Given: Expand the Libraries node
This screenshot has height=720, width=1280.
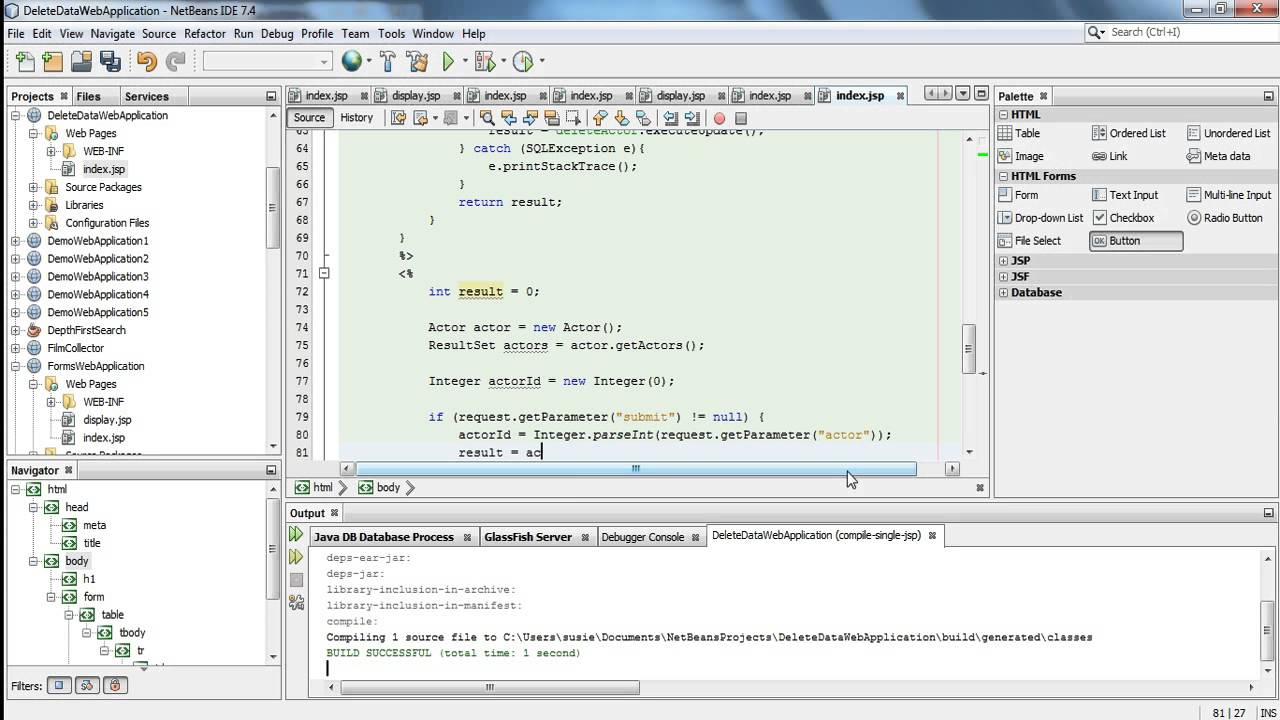Looking at the screenshot, I should click(x=34, y=206).
